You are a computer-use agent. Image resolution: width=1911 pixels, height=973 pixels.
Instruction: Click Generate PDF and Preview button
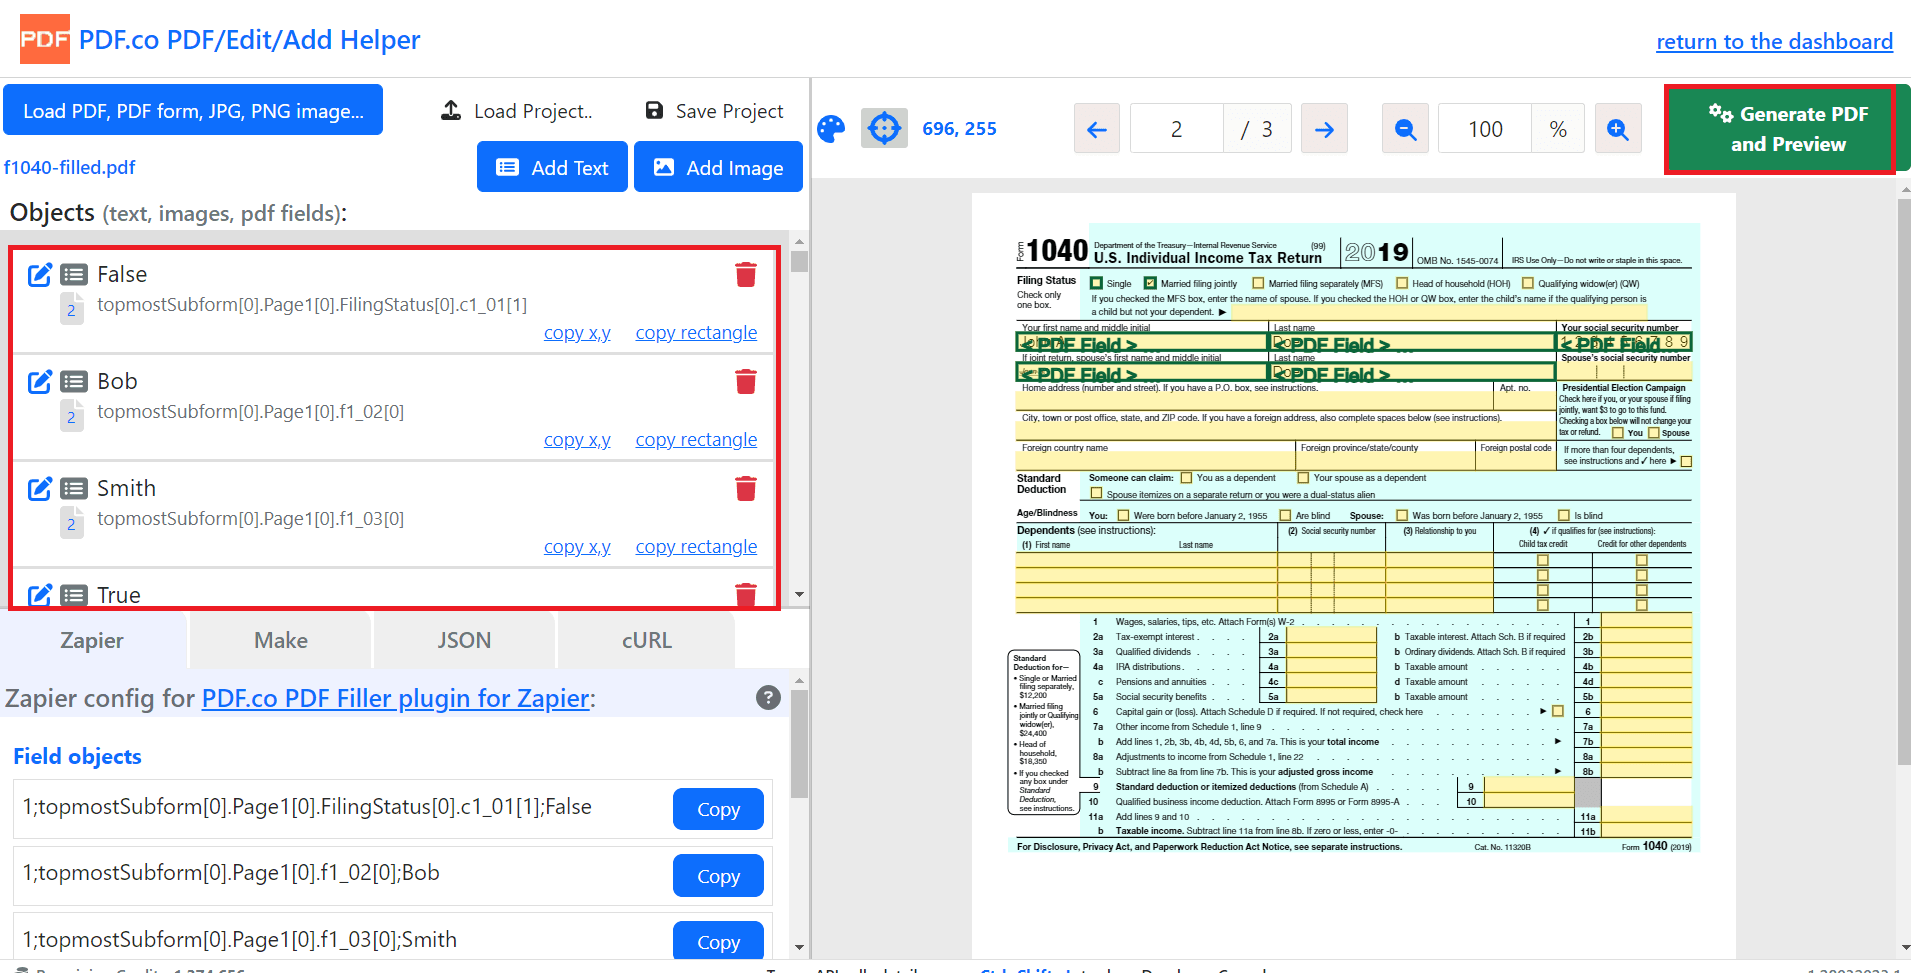click(x=1787, y=129)
